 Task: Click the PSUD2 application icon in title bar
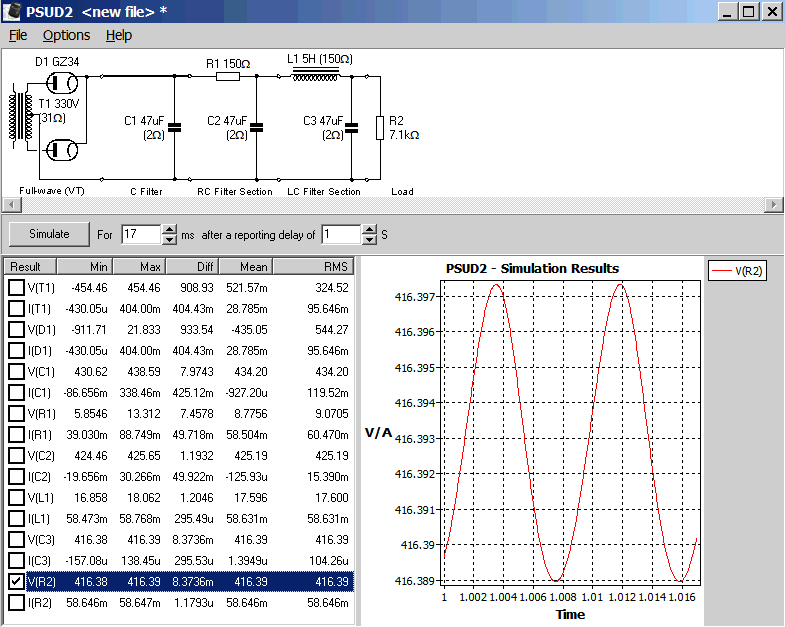(x=12, y=12)
